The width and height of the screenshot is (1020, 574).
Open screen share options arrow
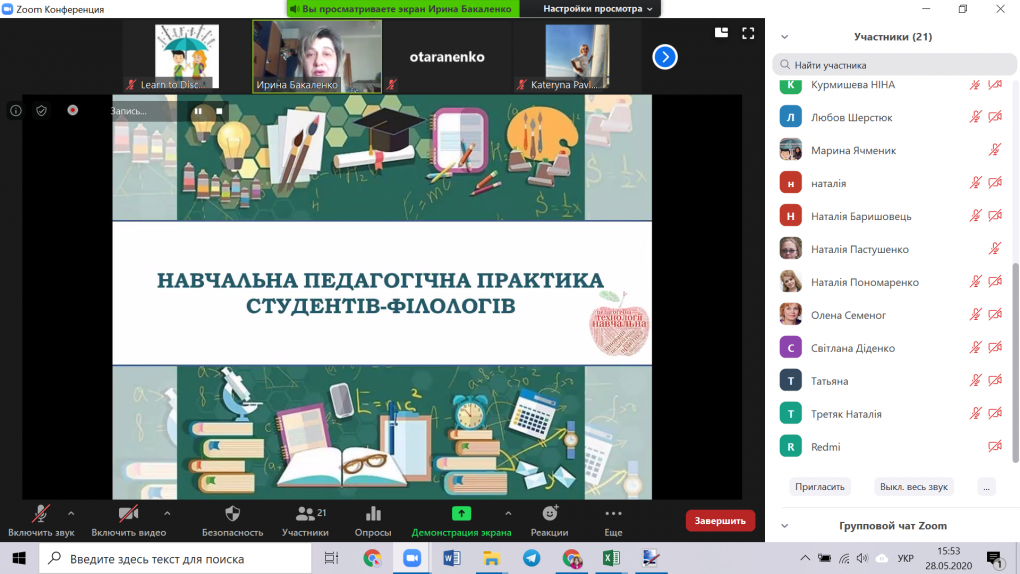pyautogui.click(x=508, y=513)
